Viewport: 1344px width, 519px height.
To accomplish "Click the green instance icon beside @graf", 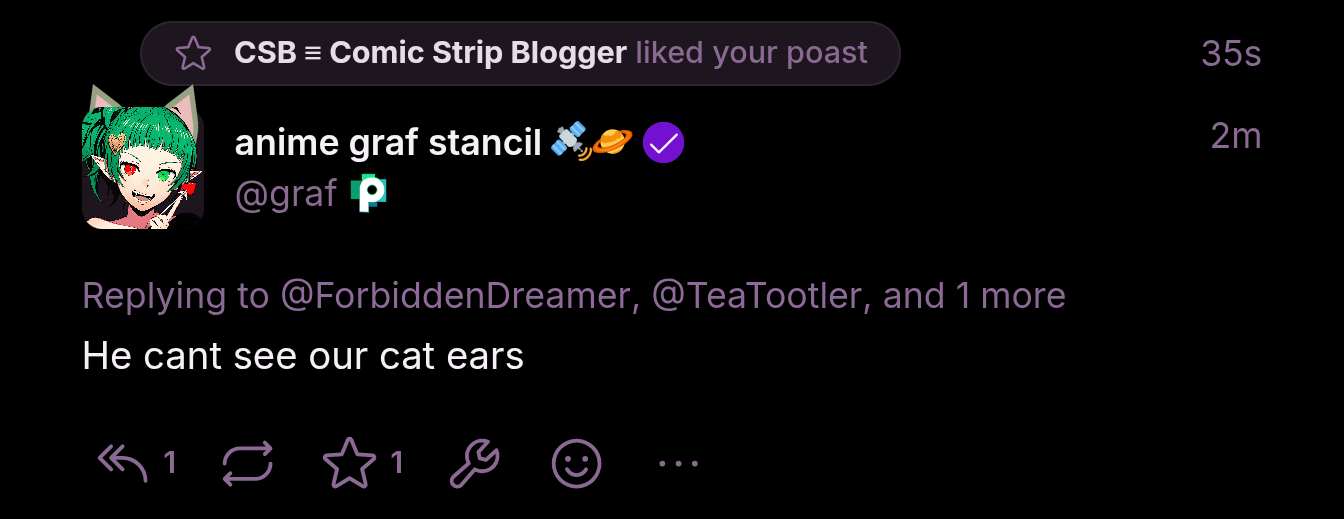I will tap(369, 193).
